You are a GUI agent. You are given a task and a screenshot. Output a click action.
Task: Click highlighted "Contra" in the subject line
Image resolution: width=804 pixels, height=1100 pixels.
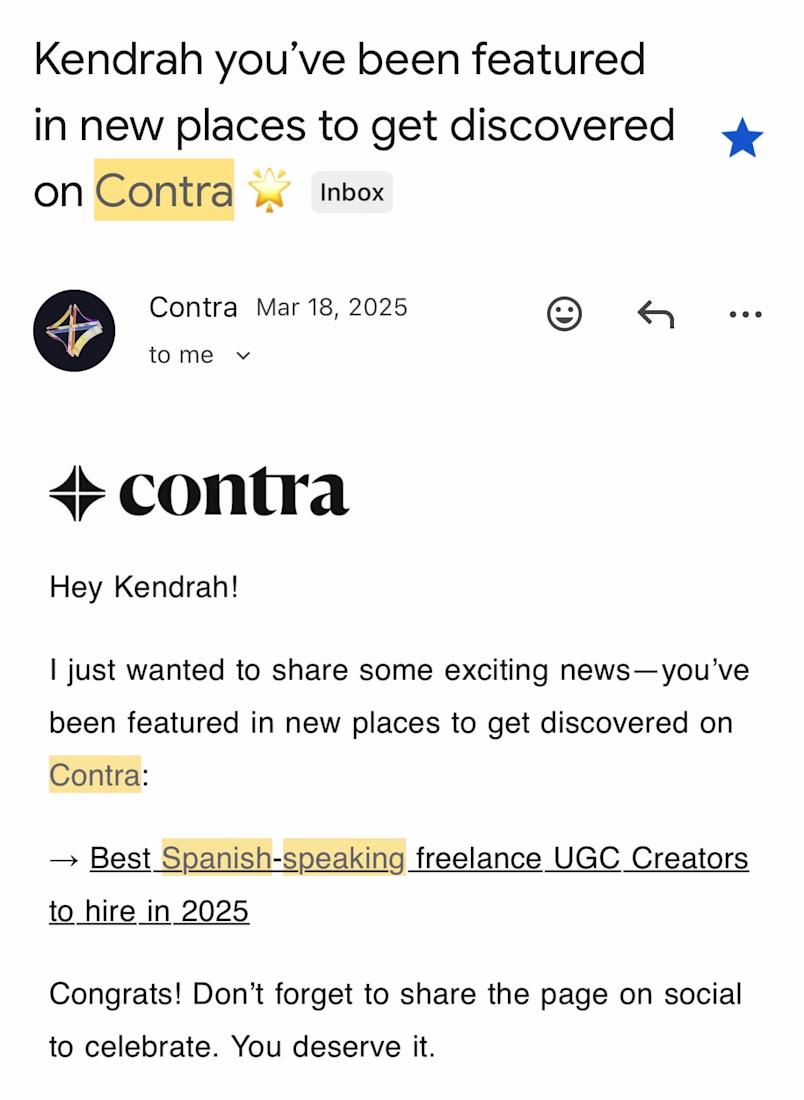click(x=164, y=190)
